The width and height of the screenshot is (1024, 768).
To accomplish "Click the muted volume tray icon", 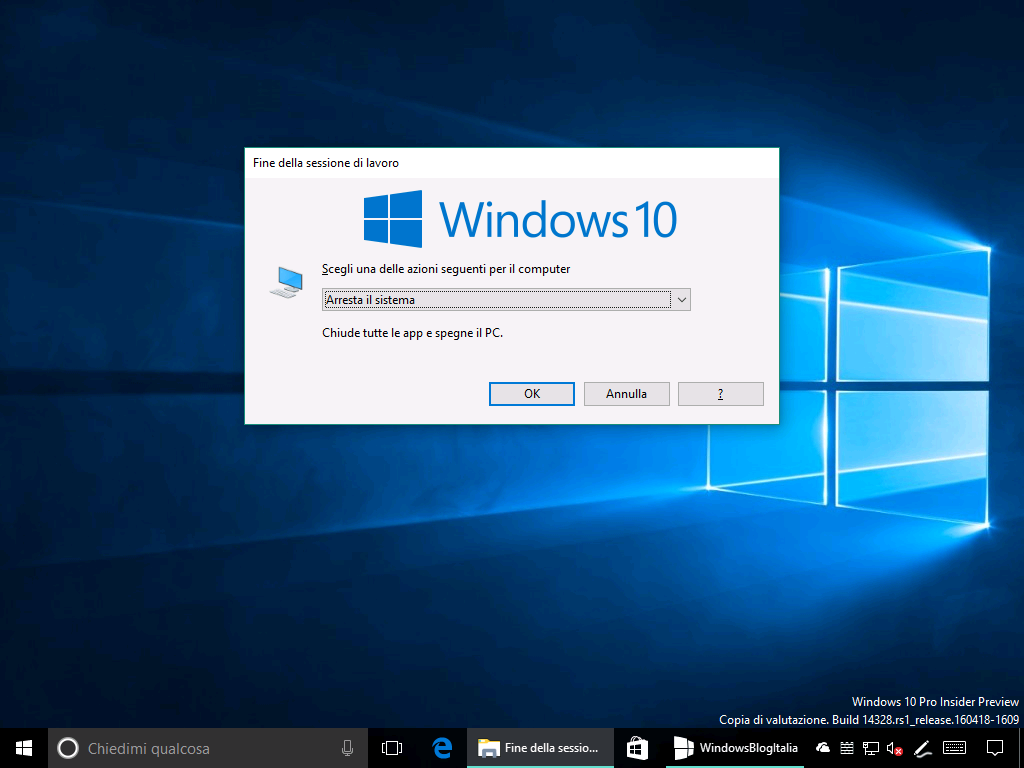I will click(x=895, y=748).
